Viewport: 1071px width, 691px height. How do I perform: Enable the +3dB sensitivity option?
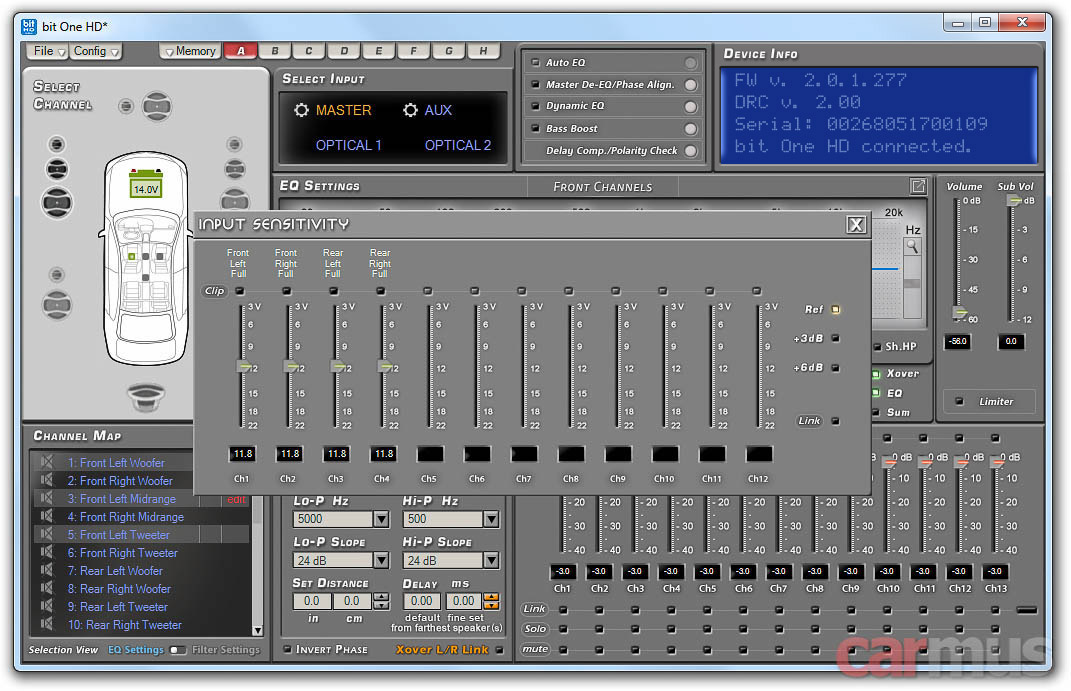coord(835,338)
